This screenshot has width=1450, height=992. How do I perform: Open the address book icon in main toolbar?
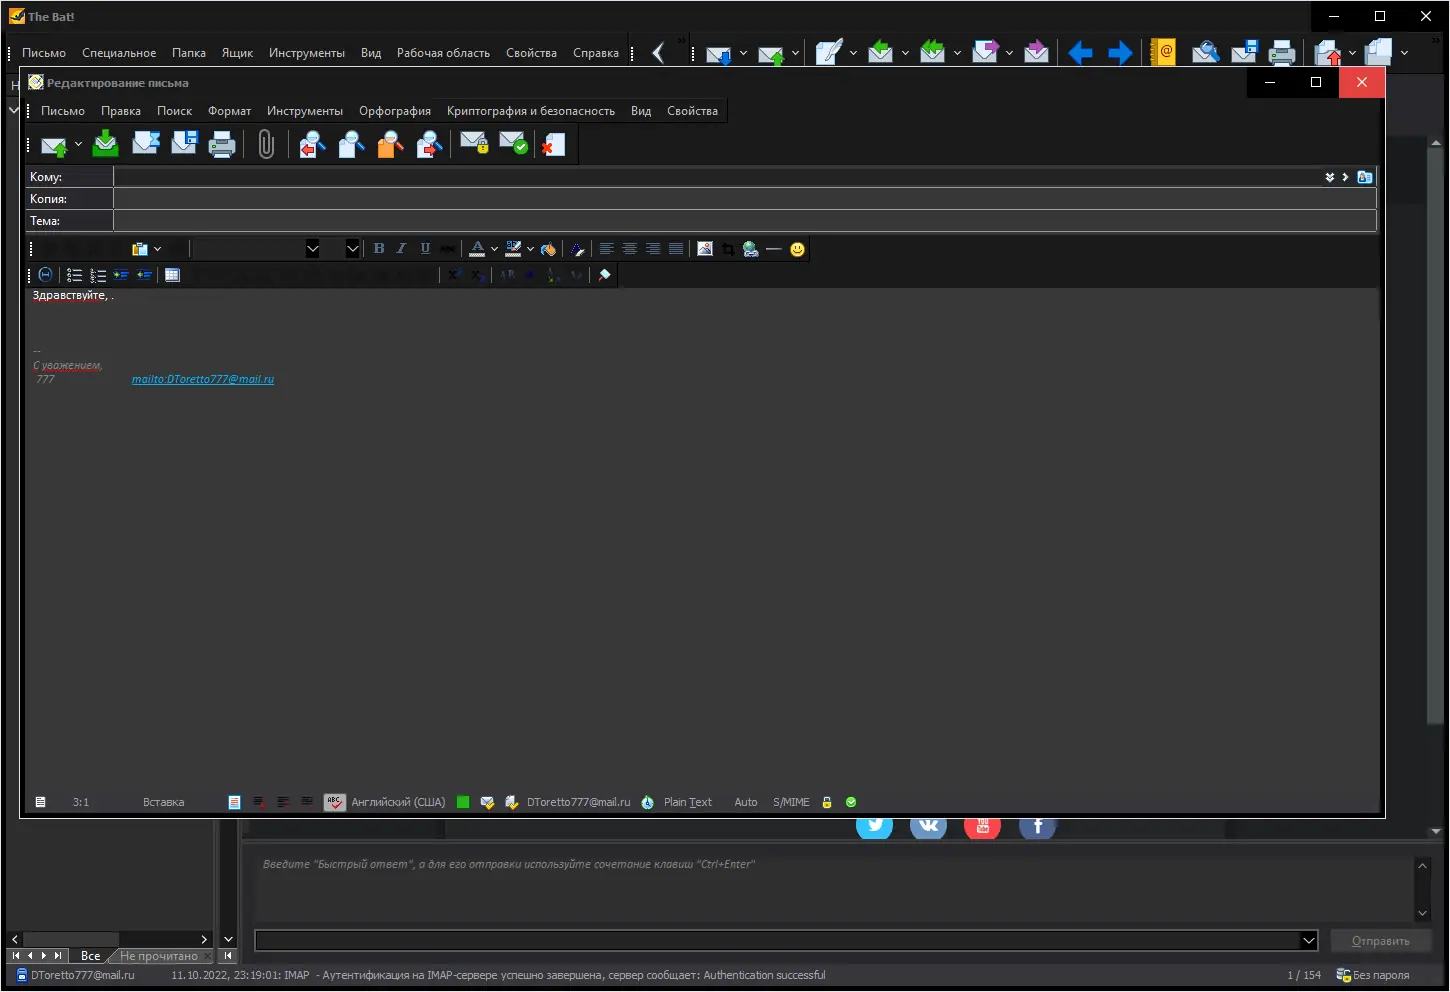click(1163, 52)
